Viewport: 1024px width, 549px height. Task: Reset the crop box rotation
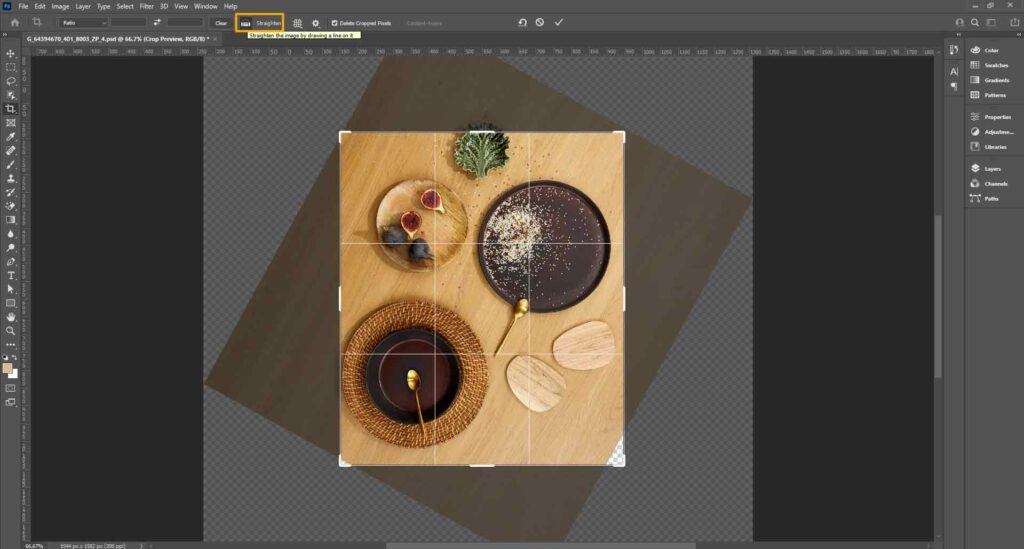click(x=522, y=22)
